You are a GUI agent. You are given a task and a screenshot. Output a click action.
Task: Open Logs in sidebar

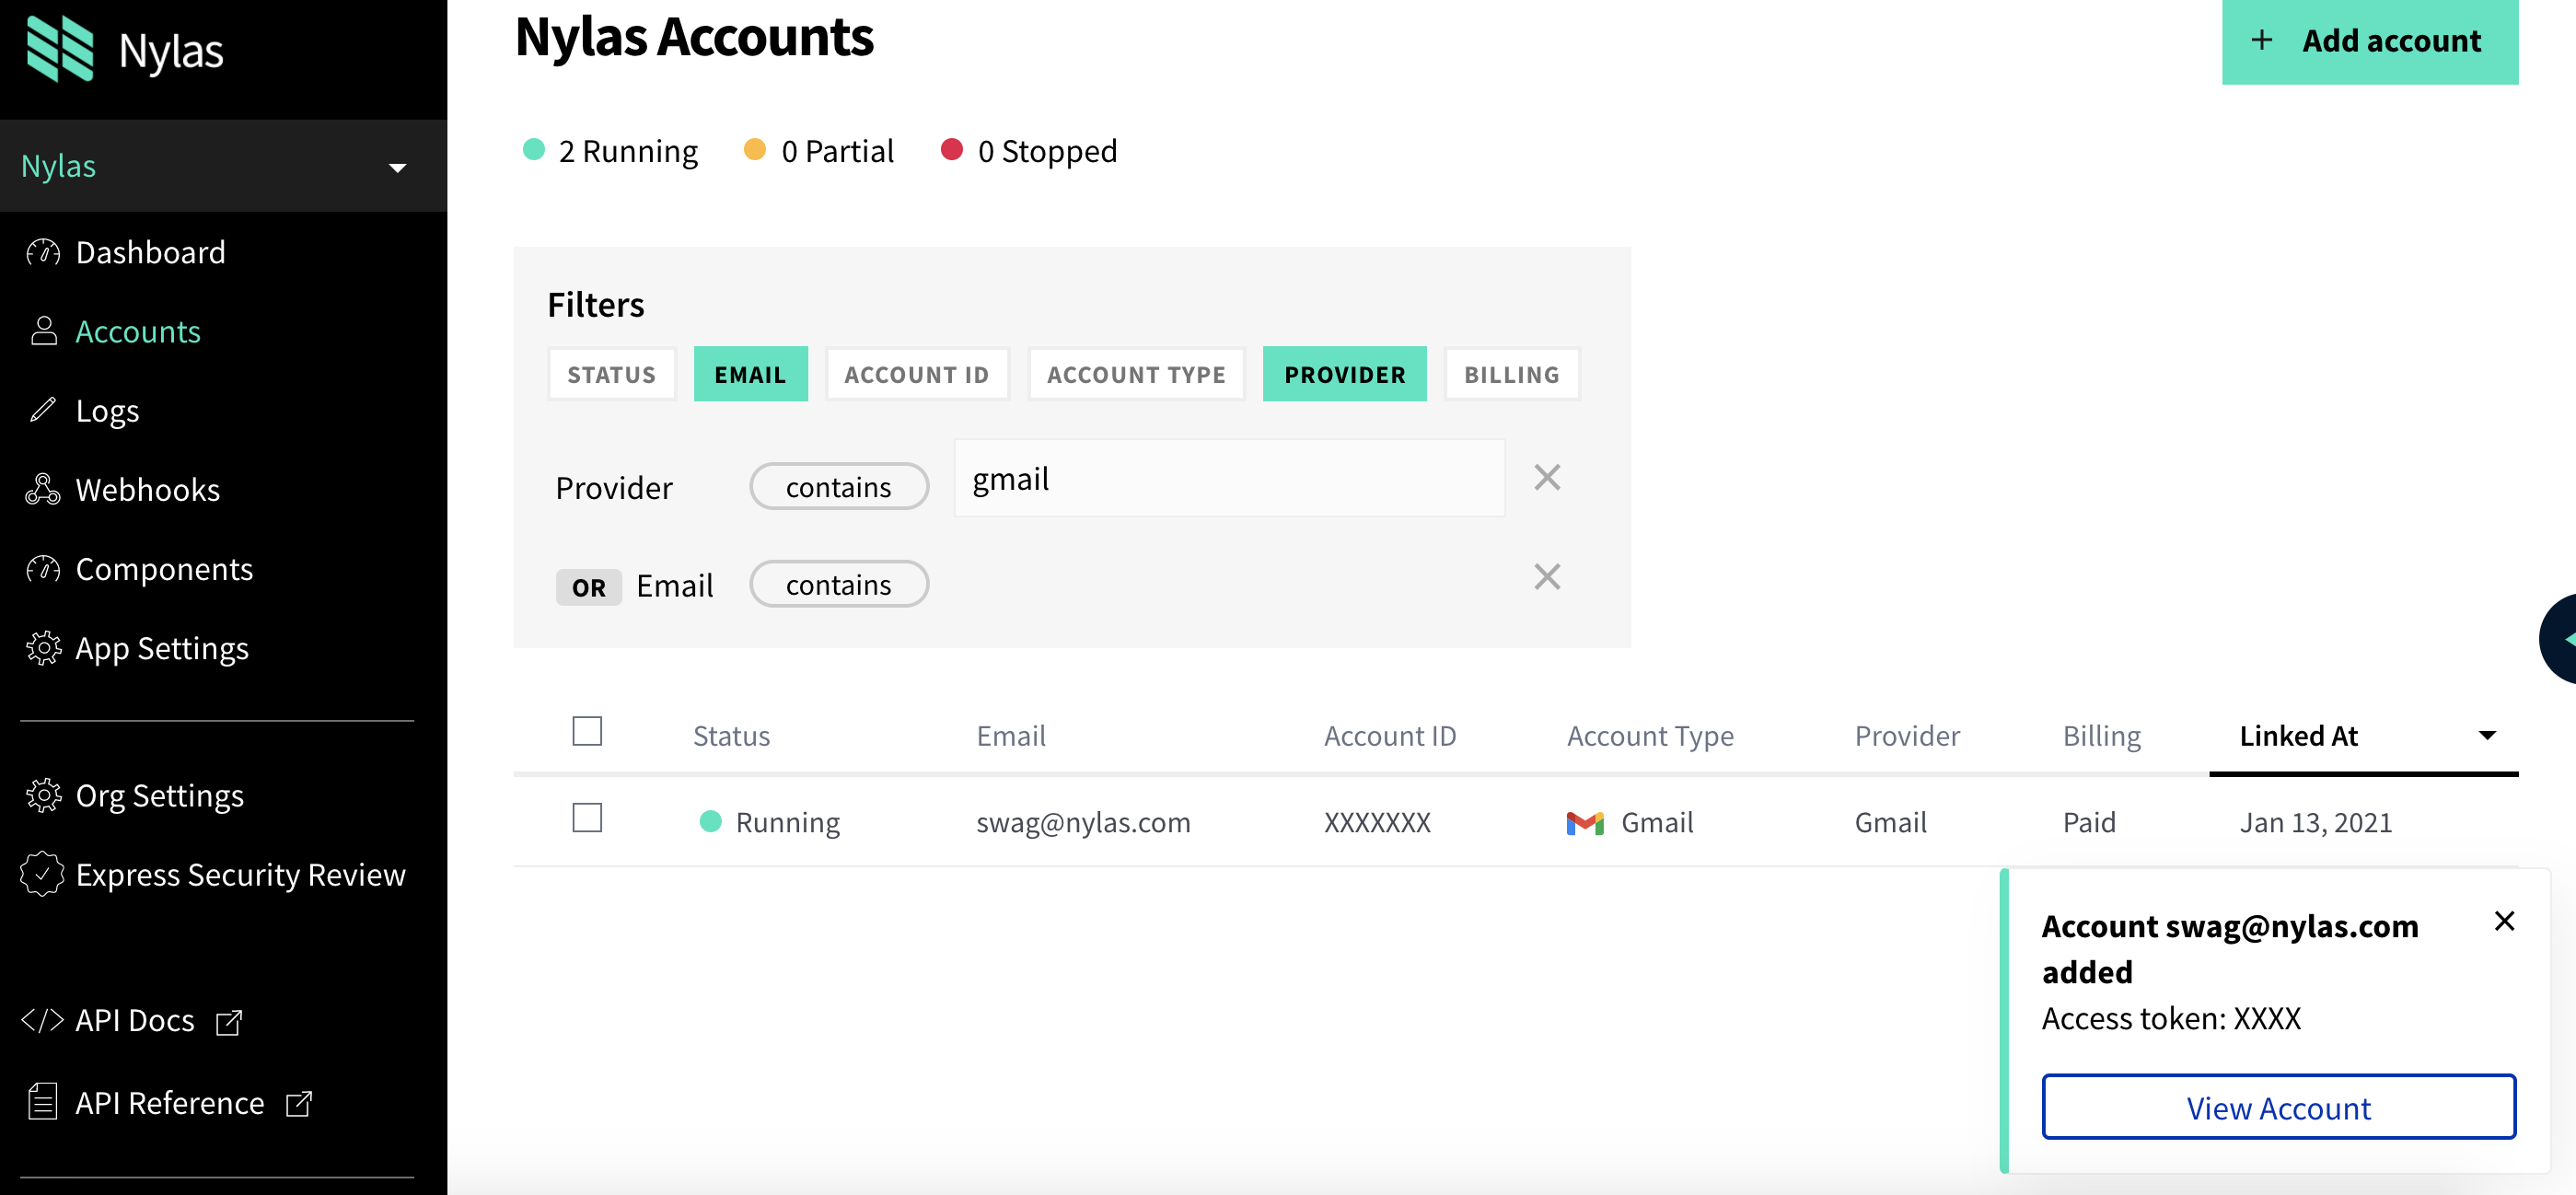[107, 411]
